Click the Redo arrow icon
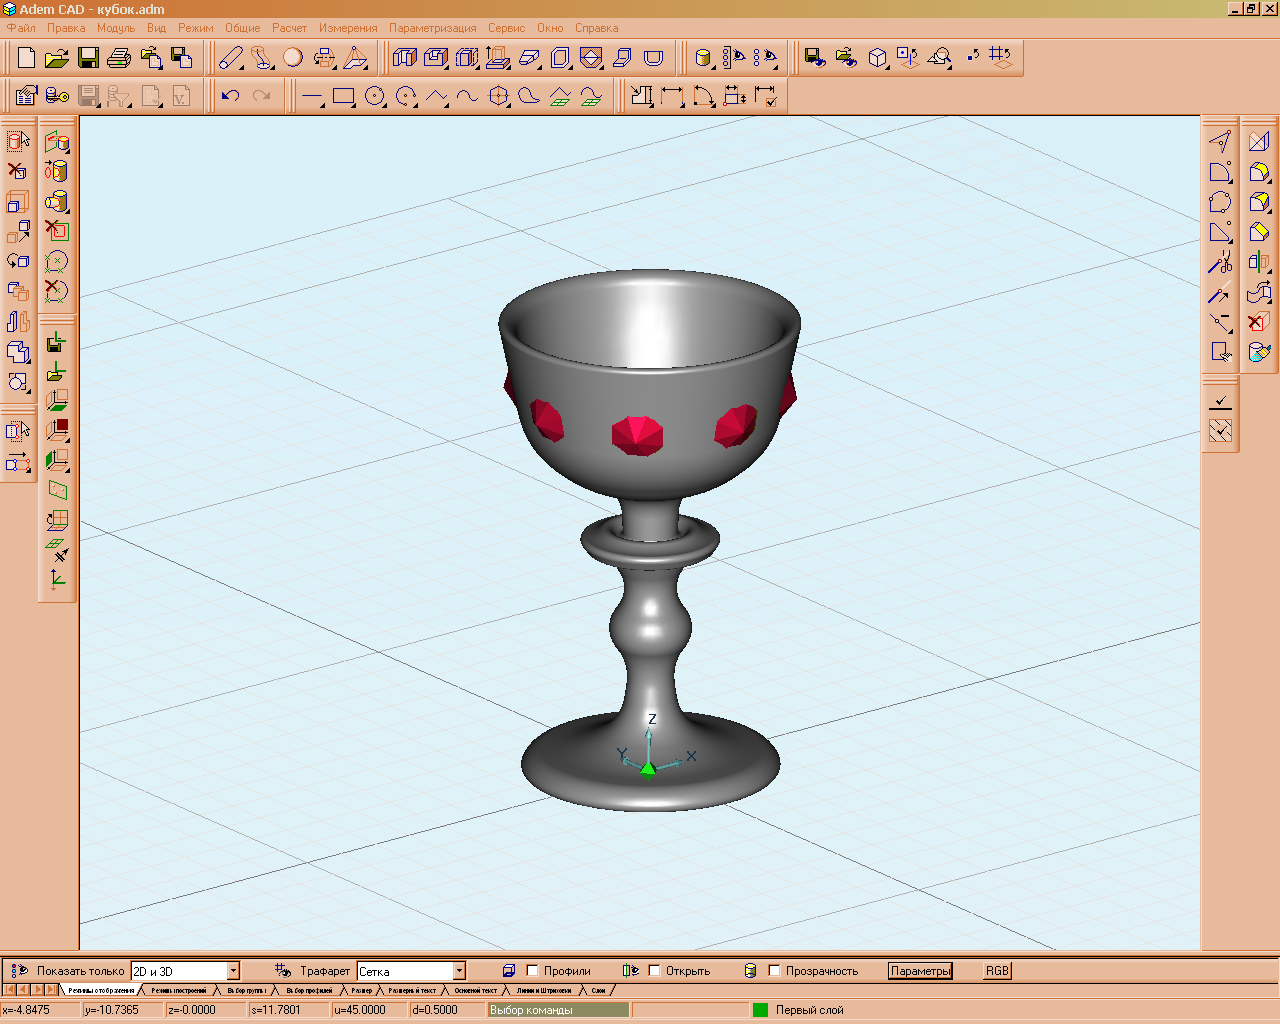1280x1024 pixels. 262,96
